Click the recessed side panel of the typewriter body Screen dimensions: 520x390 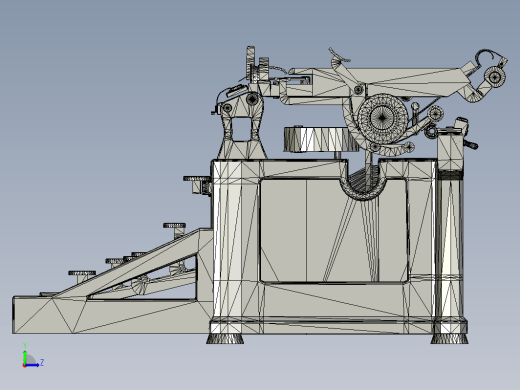pyautogui.click(x=333, y=231)
